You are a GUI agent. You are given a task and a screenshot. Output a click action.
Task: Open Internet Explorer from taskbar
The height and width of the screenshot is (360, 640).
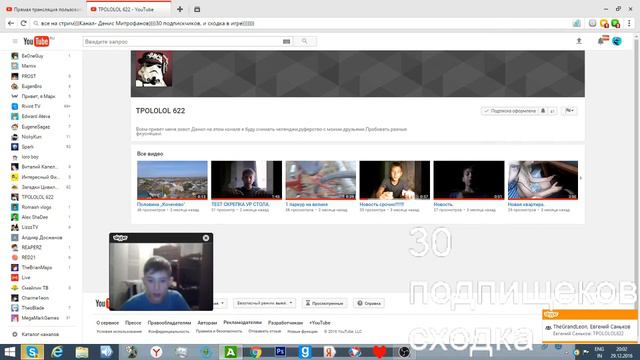tap(57, 352)
